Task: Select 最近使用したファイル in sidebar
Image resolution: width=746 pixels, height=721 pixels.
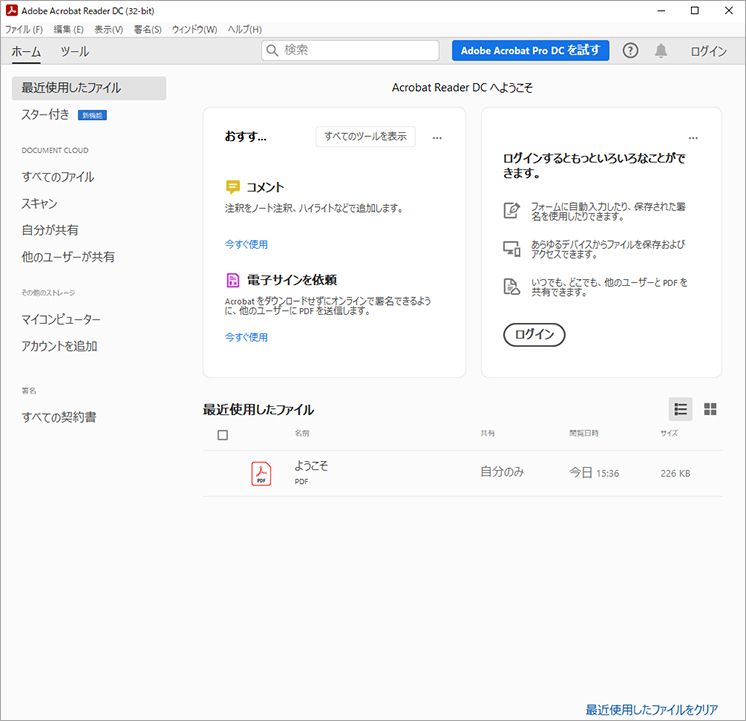Action: click(89, 88)
